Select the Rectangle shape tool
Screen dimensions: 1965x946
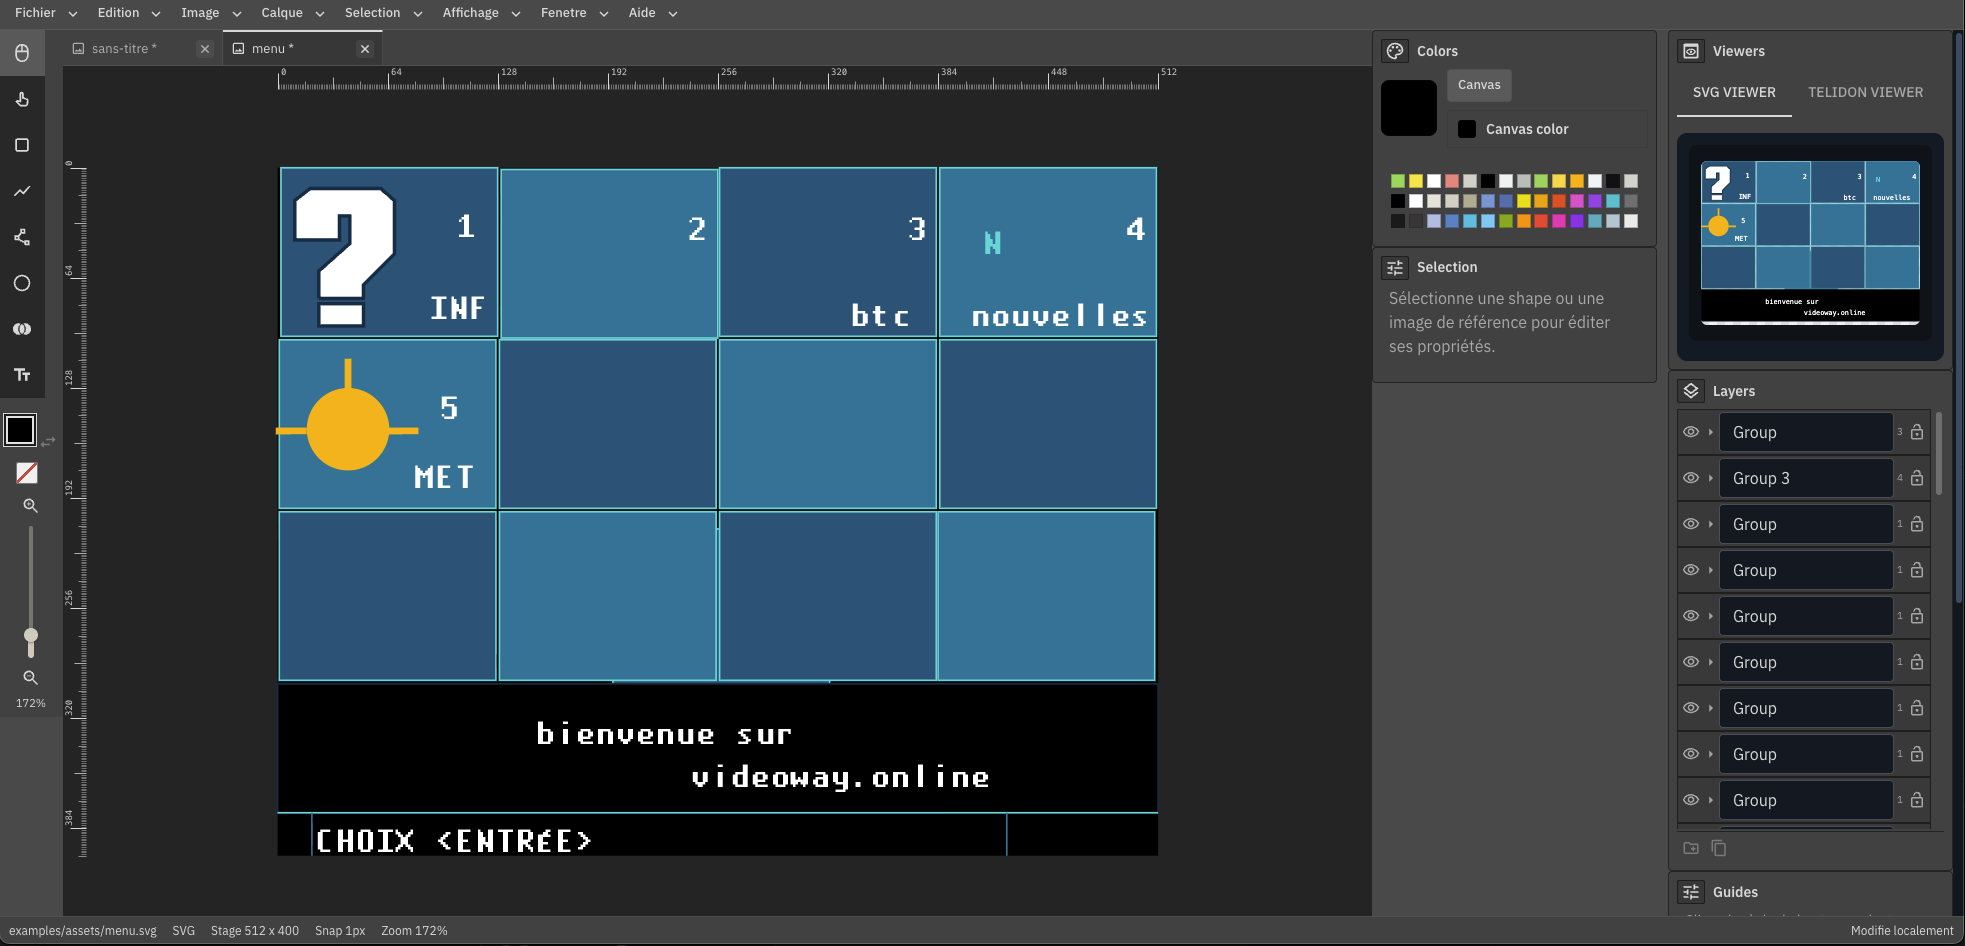(22, 145)
